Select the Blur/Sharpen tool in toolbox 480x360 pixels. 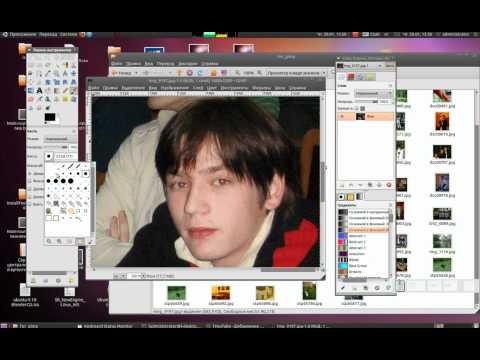point(31,108)
